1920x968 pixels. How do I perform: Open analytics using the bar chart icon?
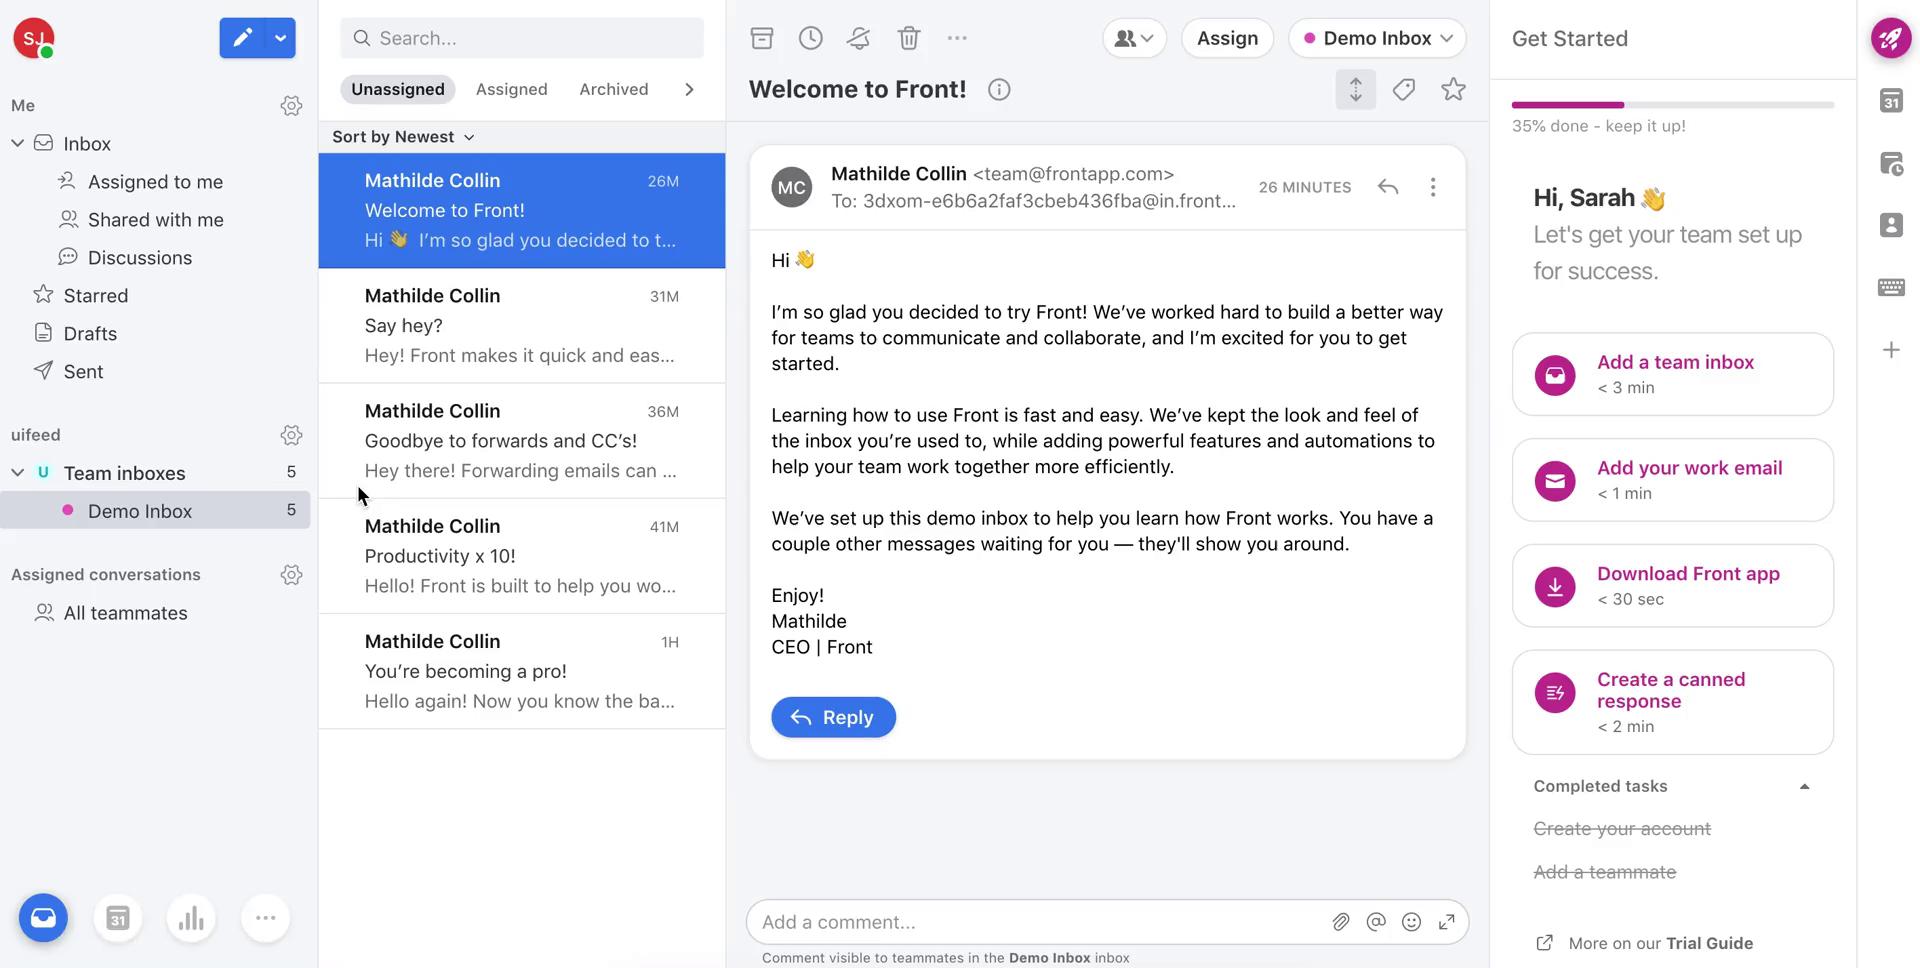point(191,918)
